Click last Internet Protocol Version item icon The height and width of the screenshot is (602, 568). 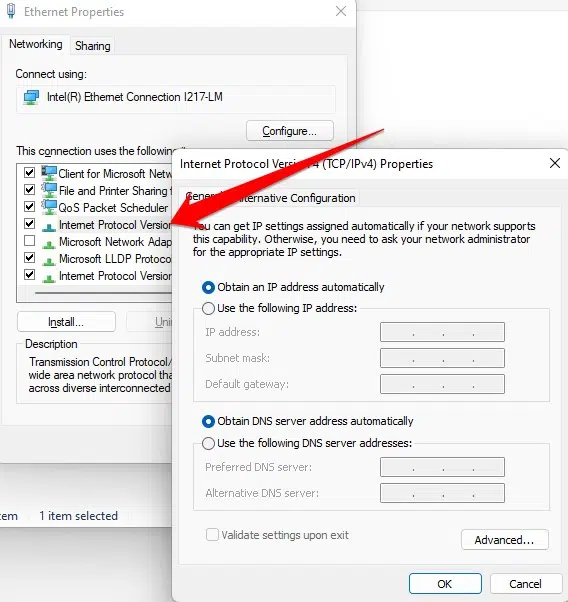[48, 278]
